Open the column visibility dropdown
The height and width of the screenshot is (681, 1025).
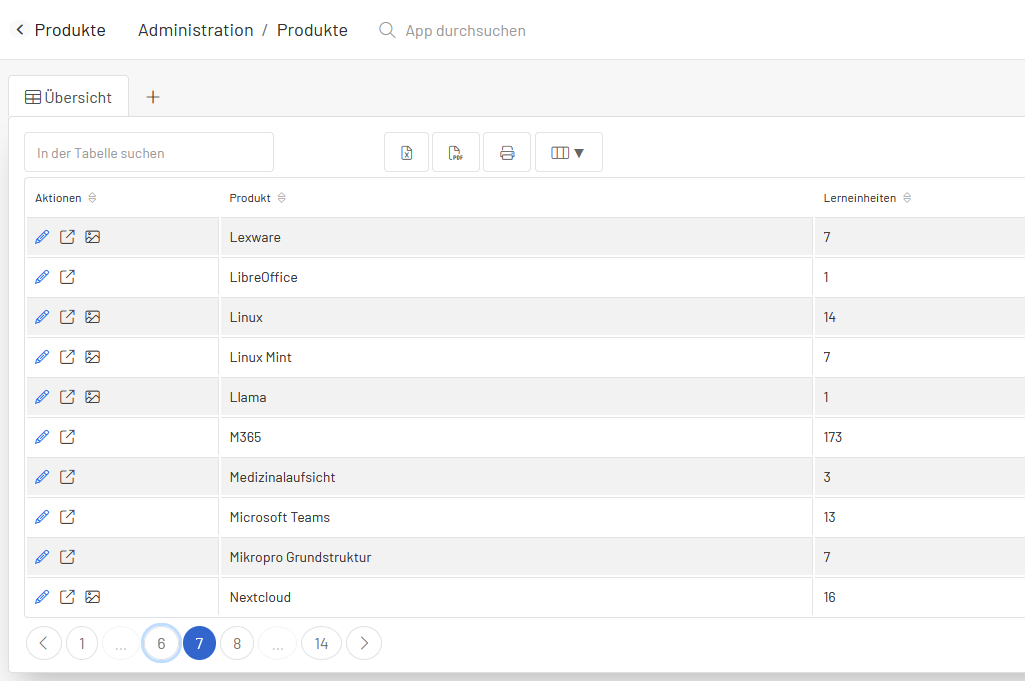[569, 152]
